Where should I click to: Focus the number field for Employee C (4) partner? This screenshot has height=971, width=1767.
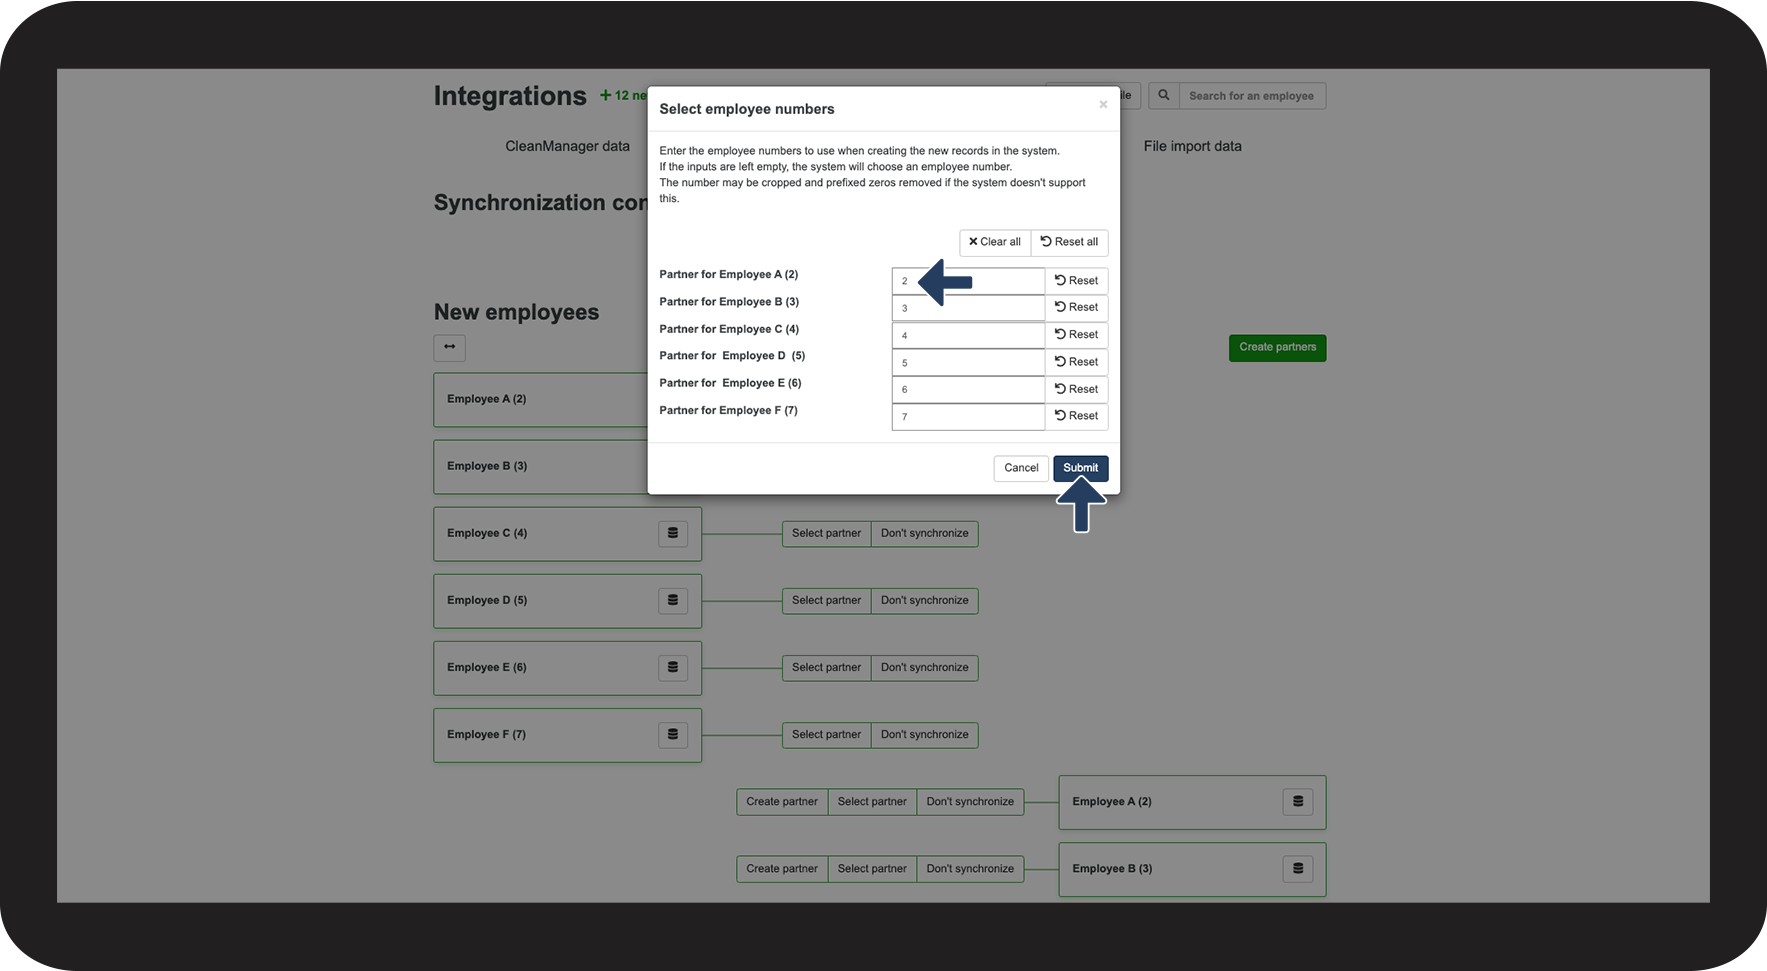point(968,335)
